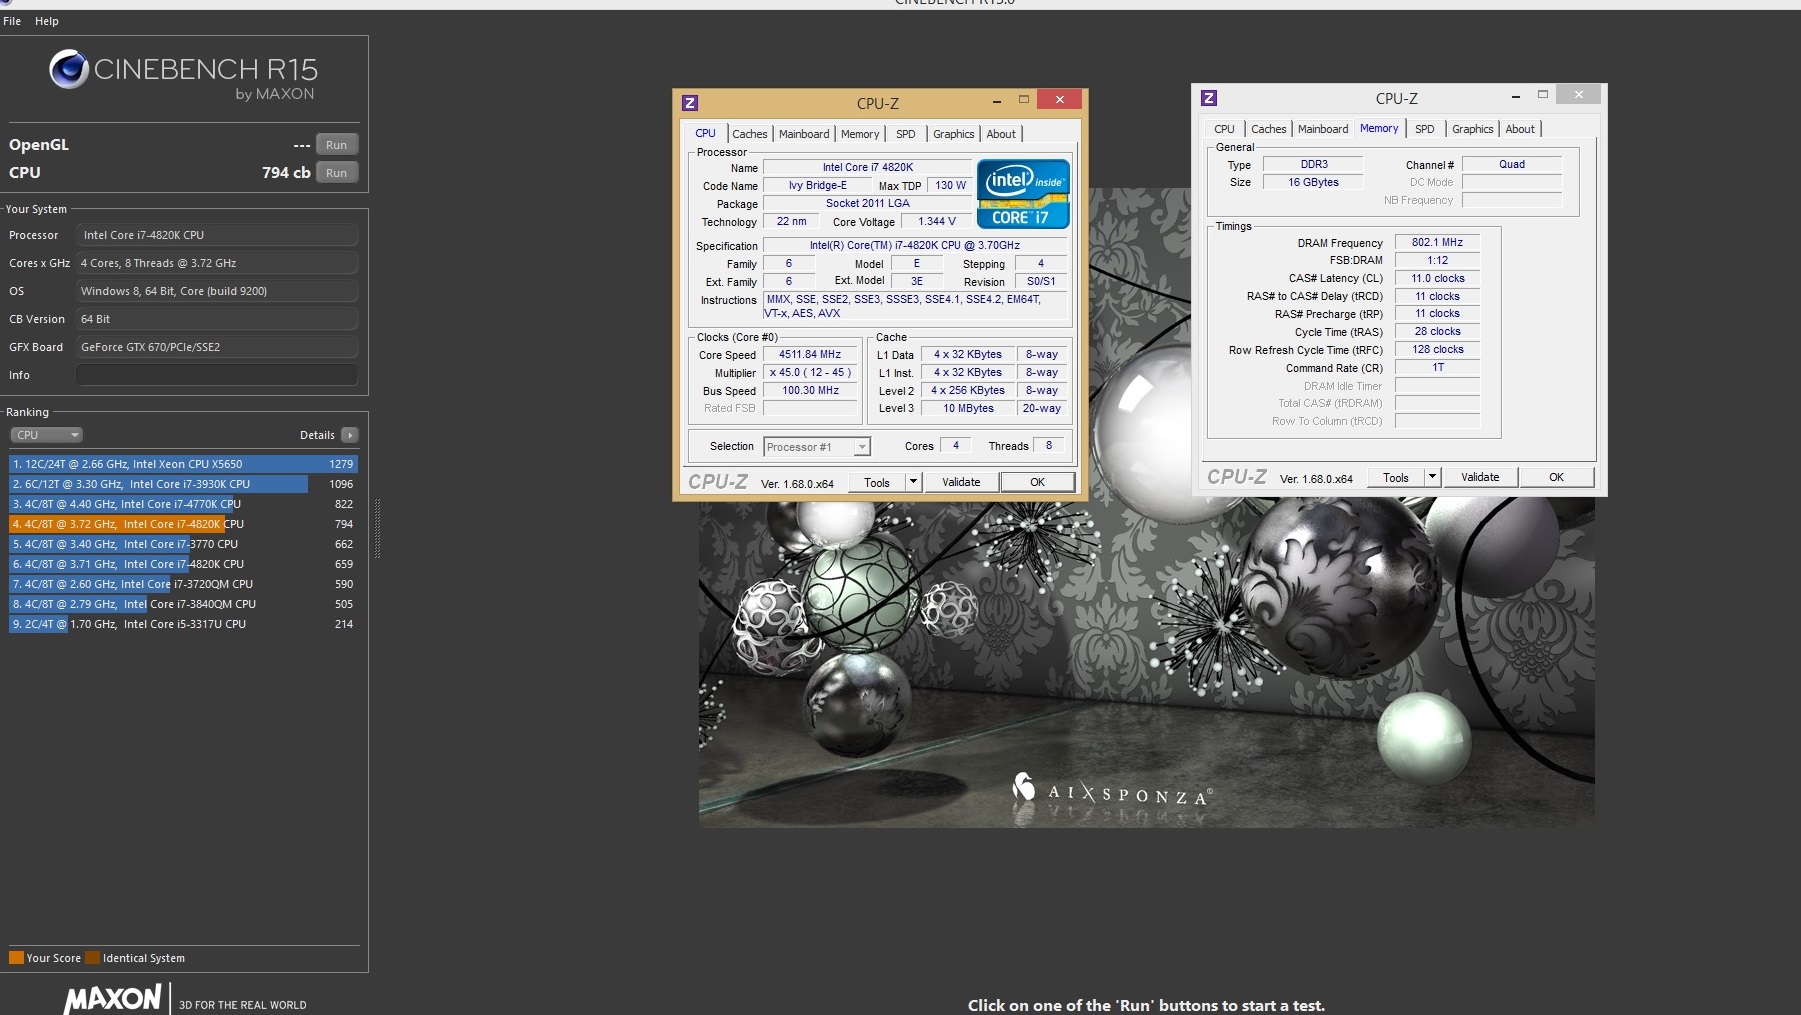
Task: Switch to the Caches tab in the CPU-Z CPU window
Action: pyautogui.click(x=750, y=134)
